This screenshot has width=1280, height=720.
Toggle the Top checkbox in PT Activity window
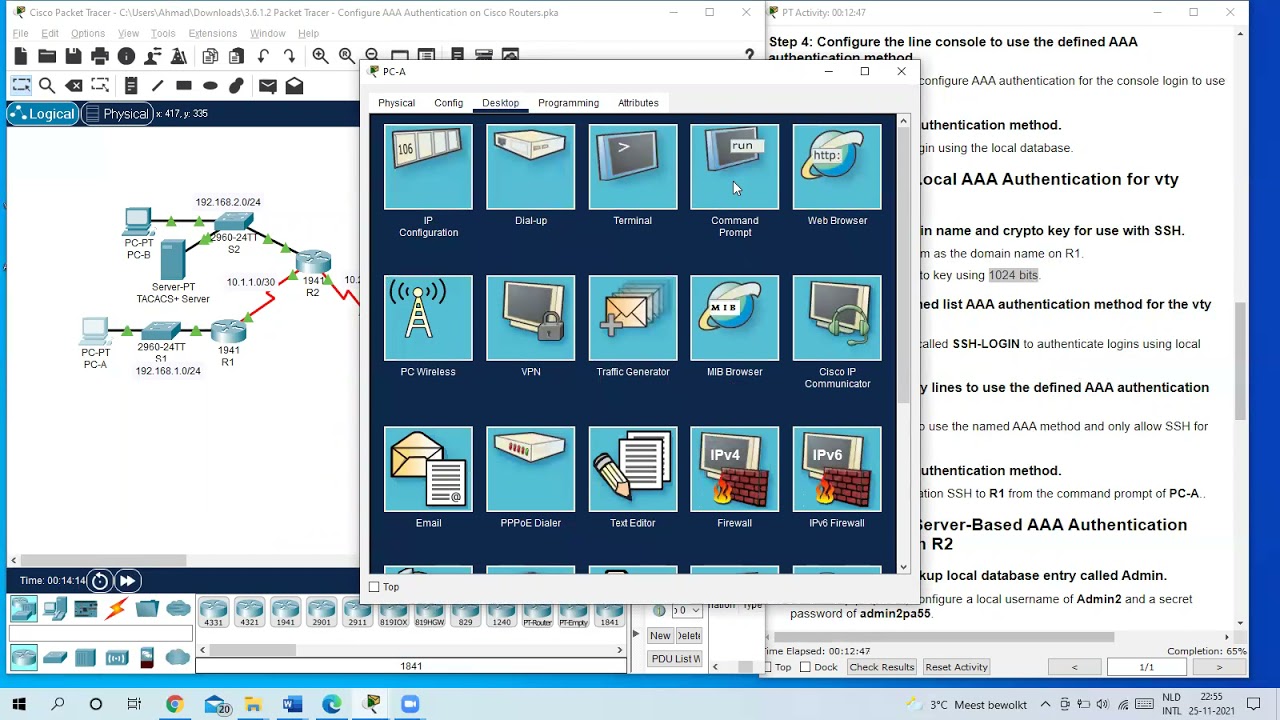tap(768, 667)
